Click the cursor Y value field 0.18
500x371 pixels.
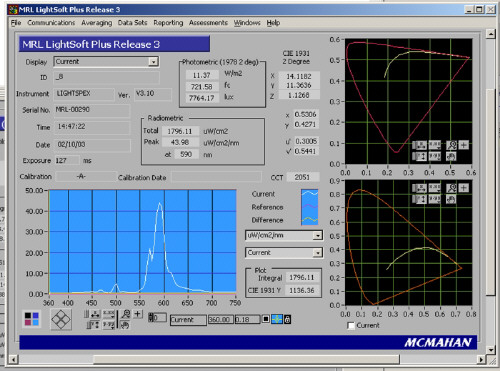tap(248, 320)
